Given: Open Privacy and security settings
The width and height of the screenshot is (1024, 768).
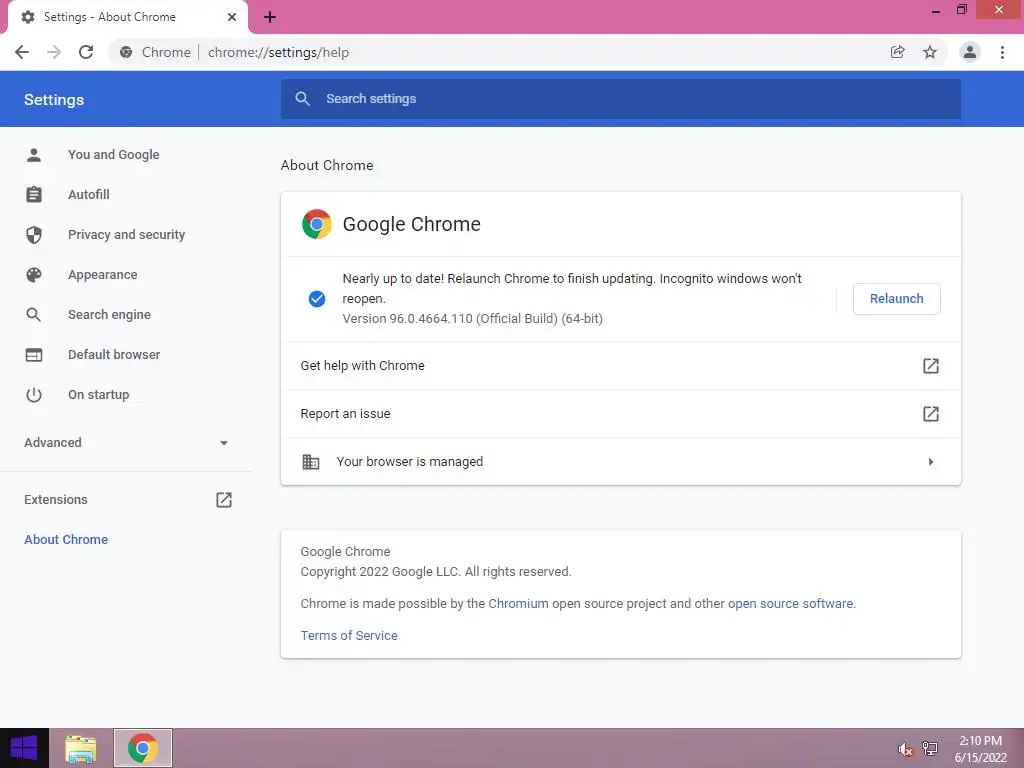Looking at the screenshot, I should [126, 234].
